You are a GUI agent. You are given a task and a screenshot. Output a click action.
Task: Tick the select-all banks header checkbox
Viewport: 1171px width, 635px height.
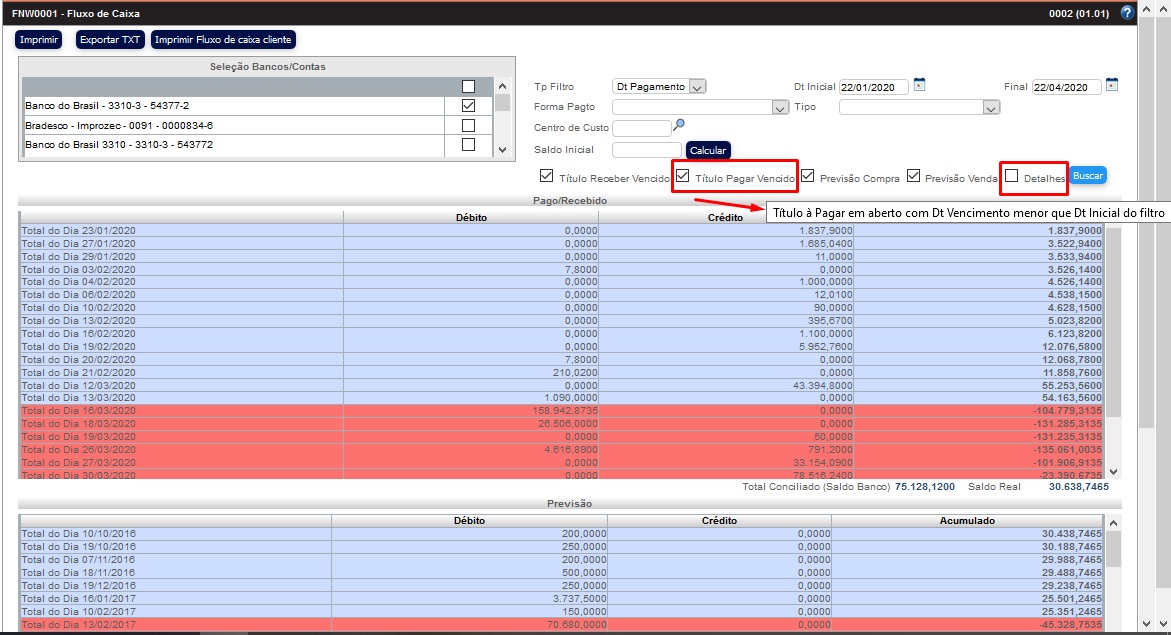468,87
